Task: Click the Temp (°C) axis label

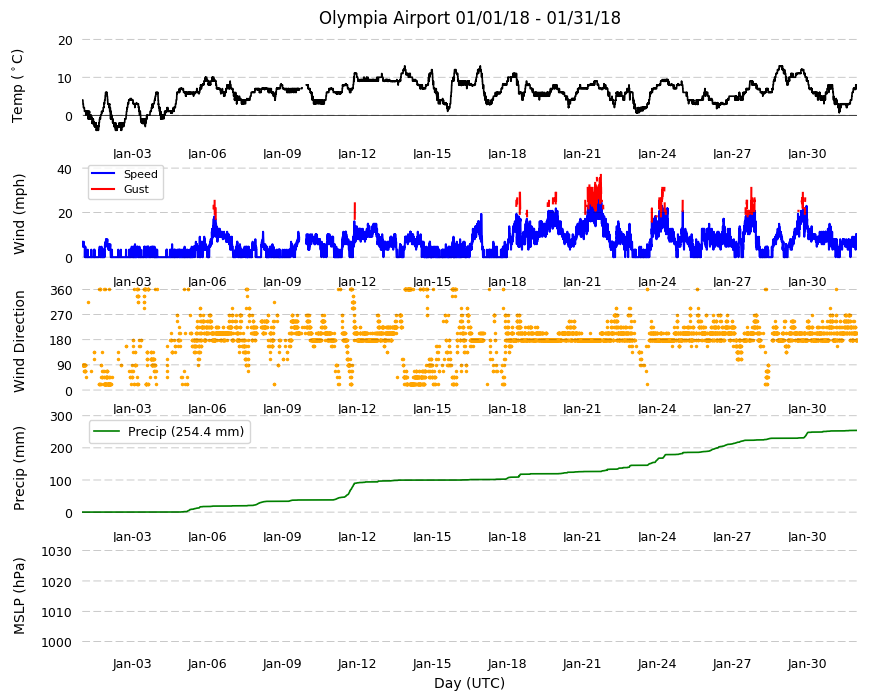Action: (x=18, y=85)
